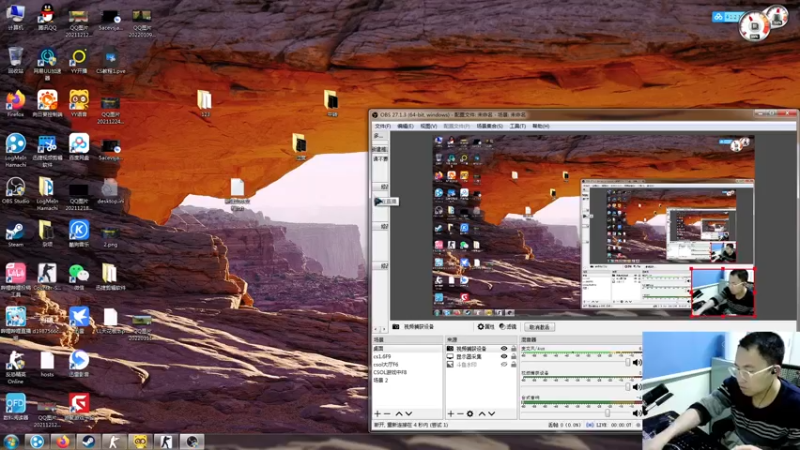Show the hidden greyed-out image source

[504, 365]
